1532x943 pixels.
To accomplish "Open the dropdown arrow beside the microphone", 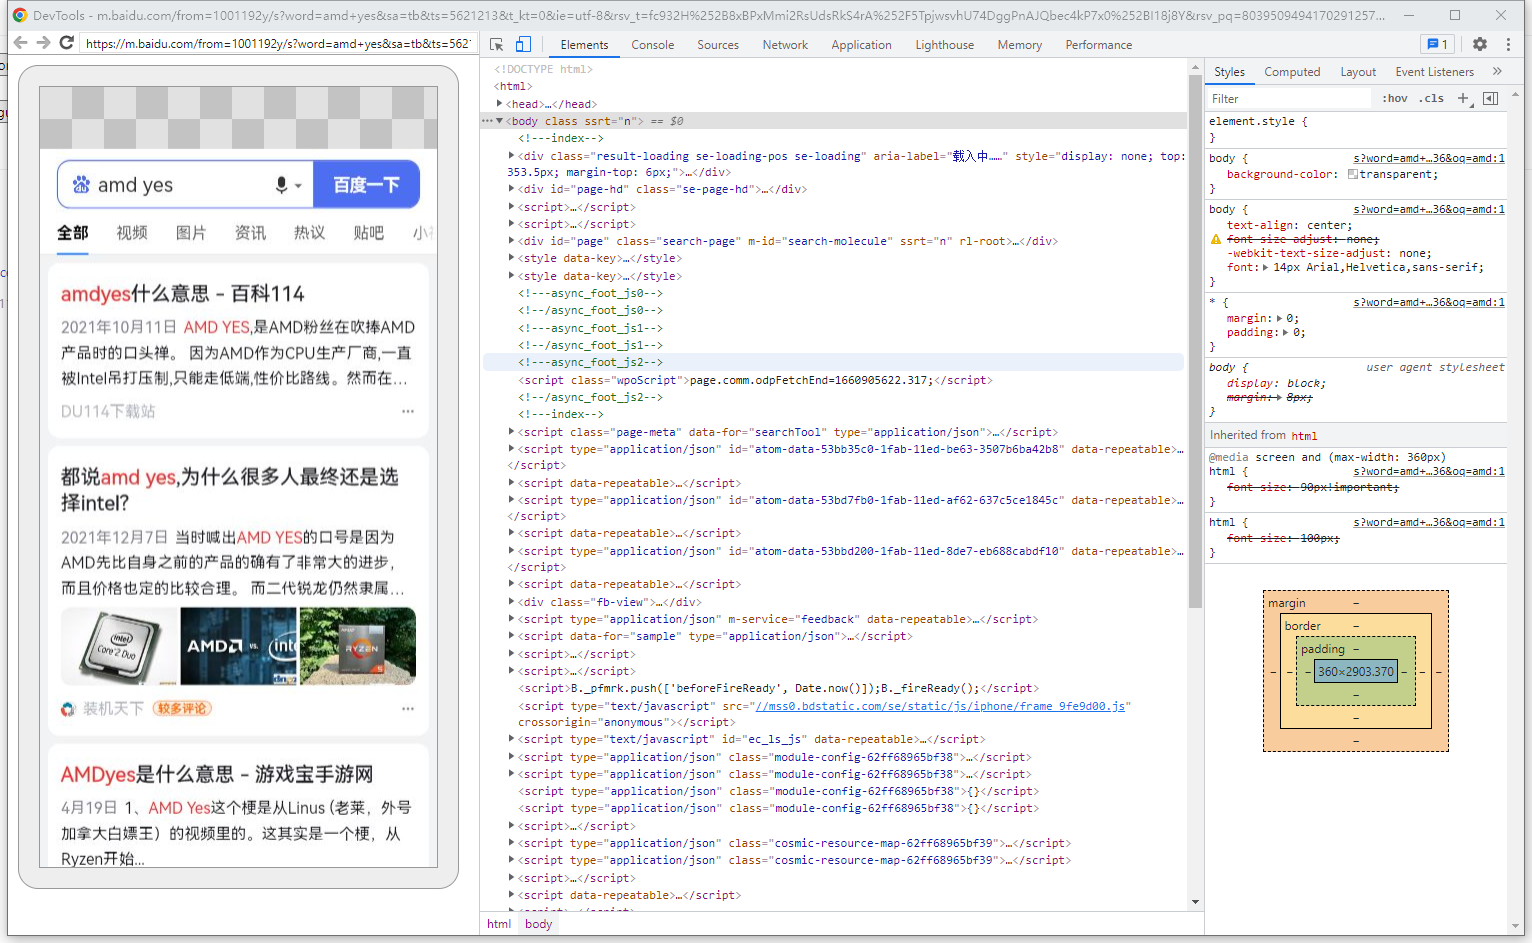I will pyautogui.click(x=298, y=186).
